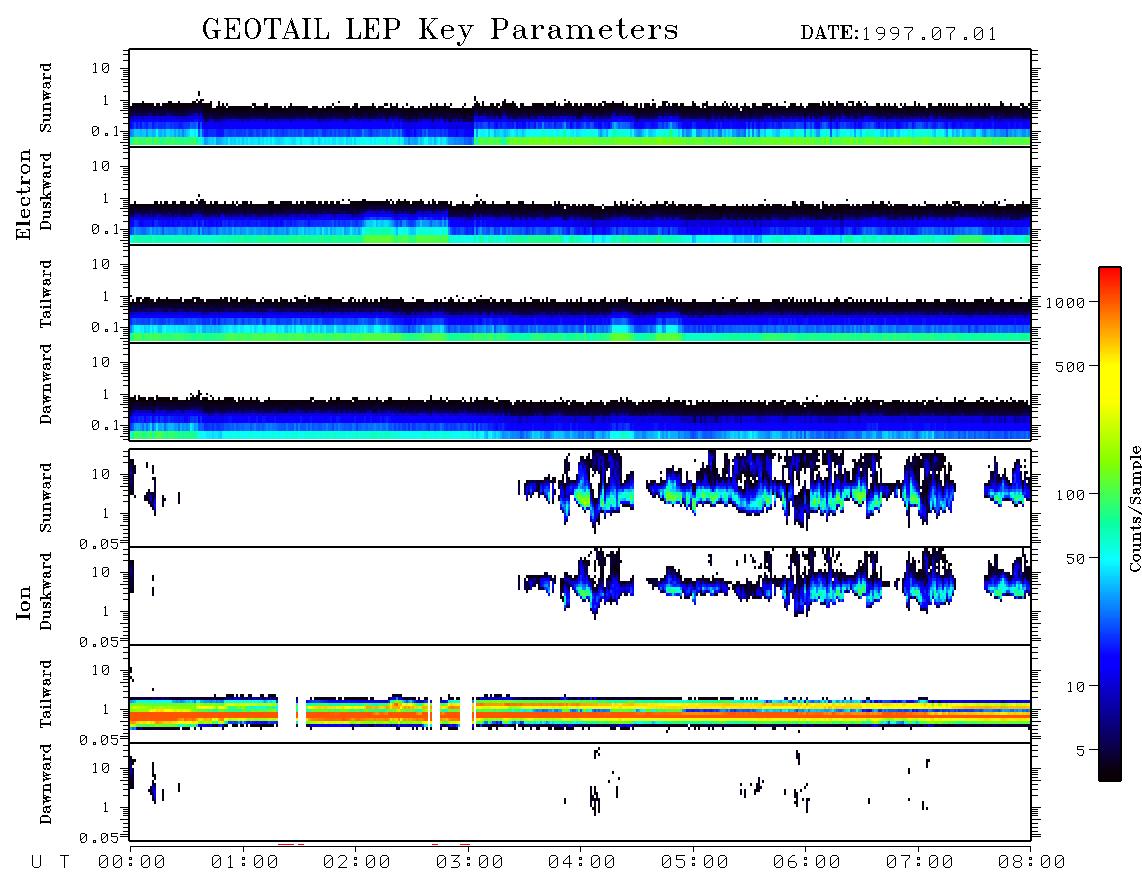This screenshot has height=880, width=1142.
Task: Select the Electron 'Sunward' panel label
Action: pos(46,98)
